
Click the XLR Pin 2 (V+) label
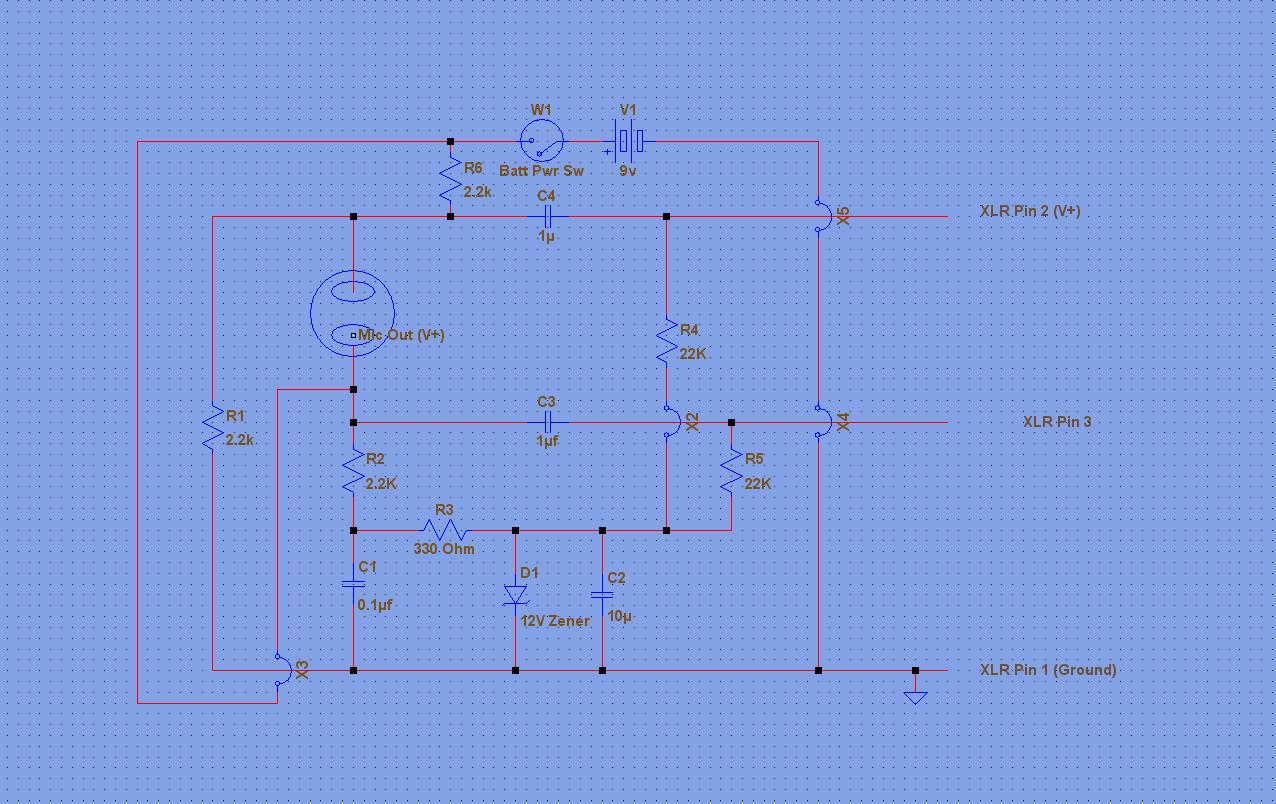(1030, 211)
